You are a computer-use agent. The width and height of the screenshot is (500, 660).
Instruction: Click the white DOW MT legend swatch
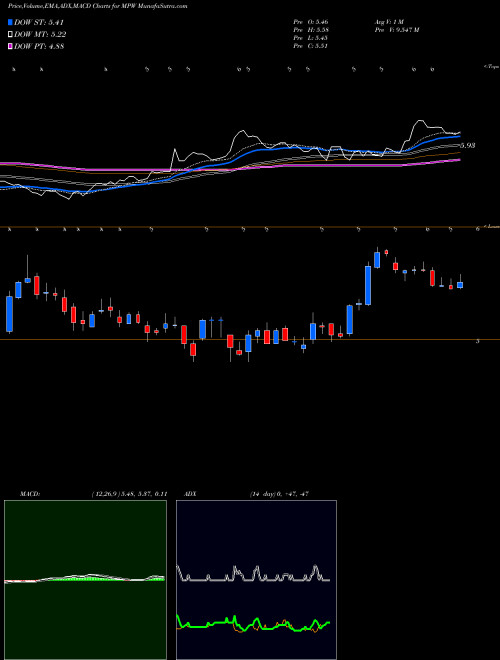click(x=11, y=35)
